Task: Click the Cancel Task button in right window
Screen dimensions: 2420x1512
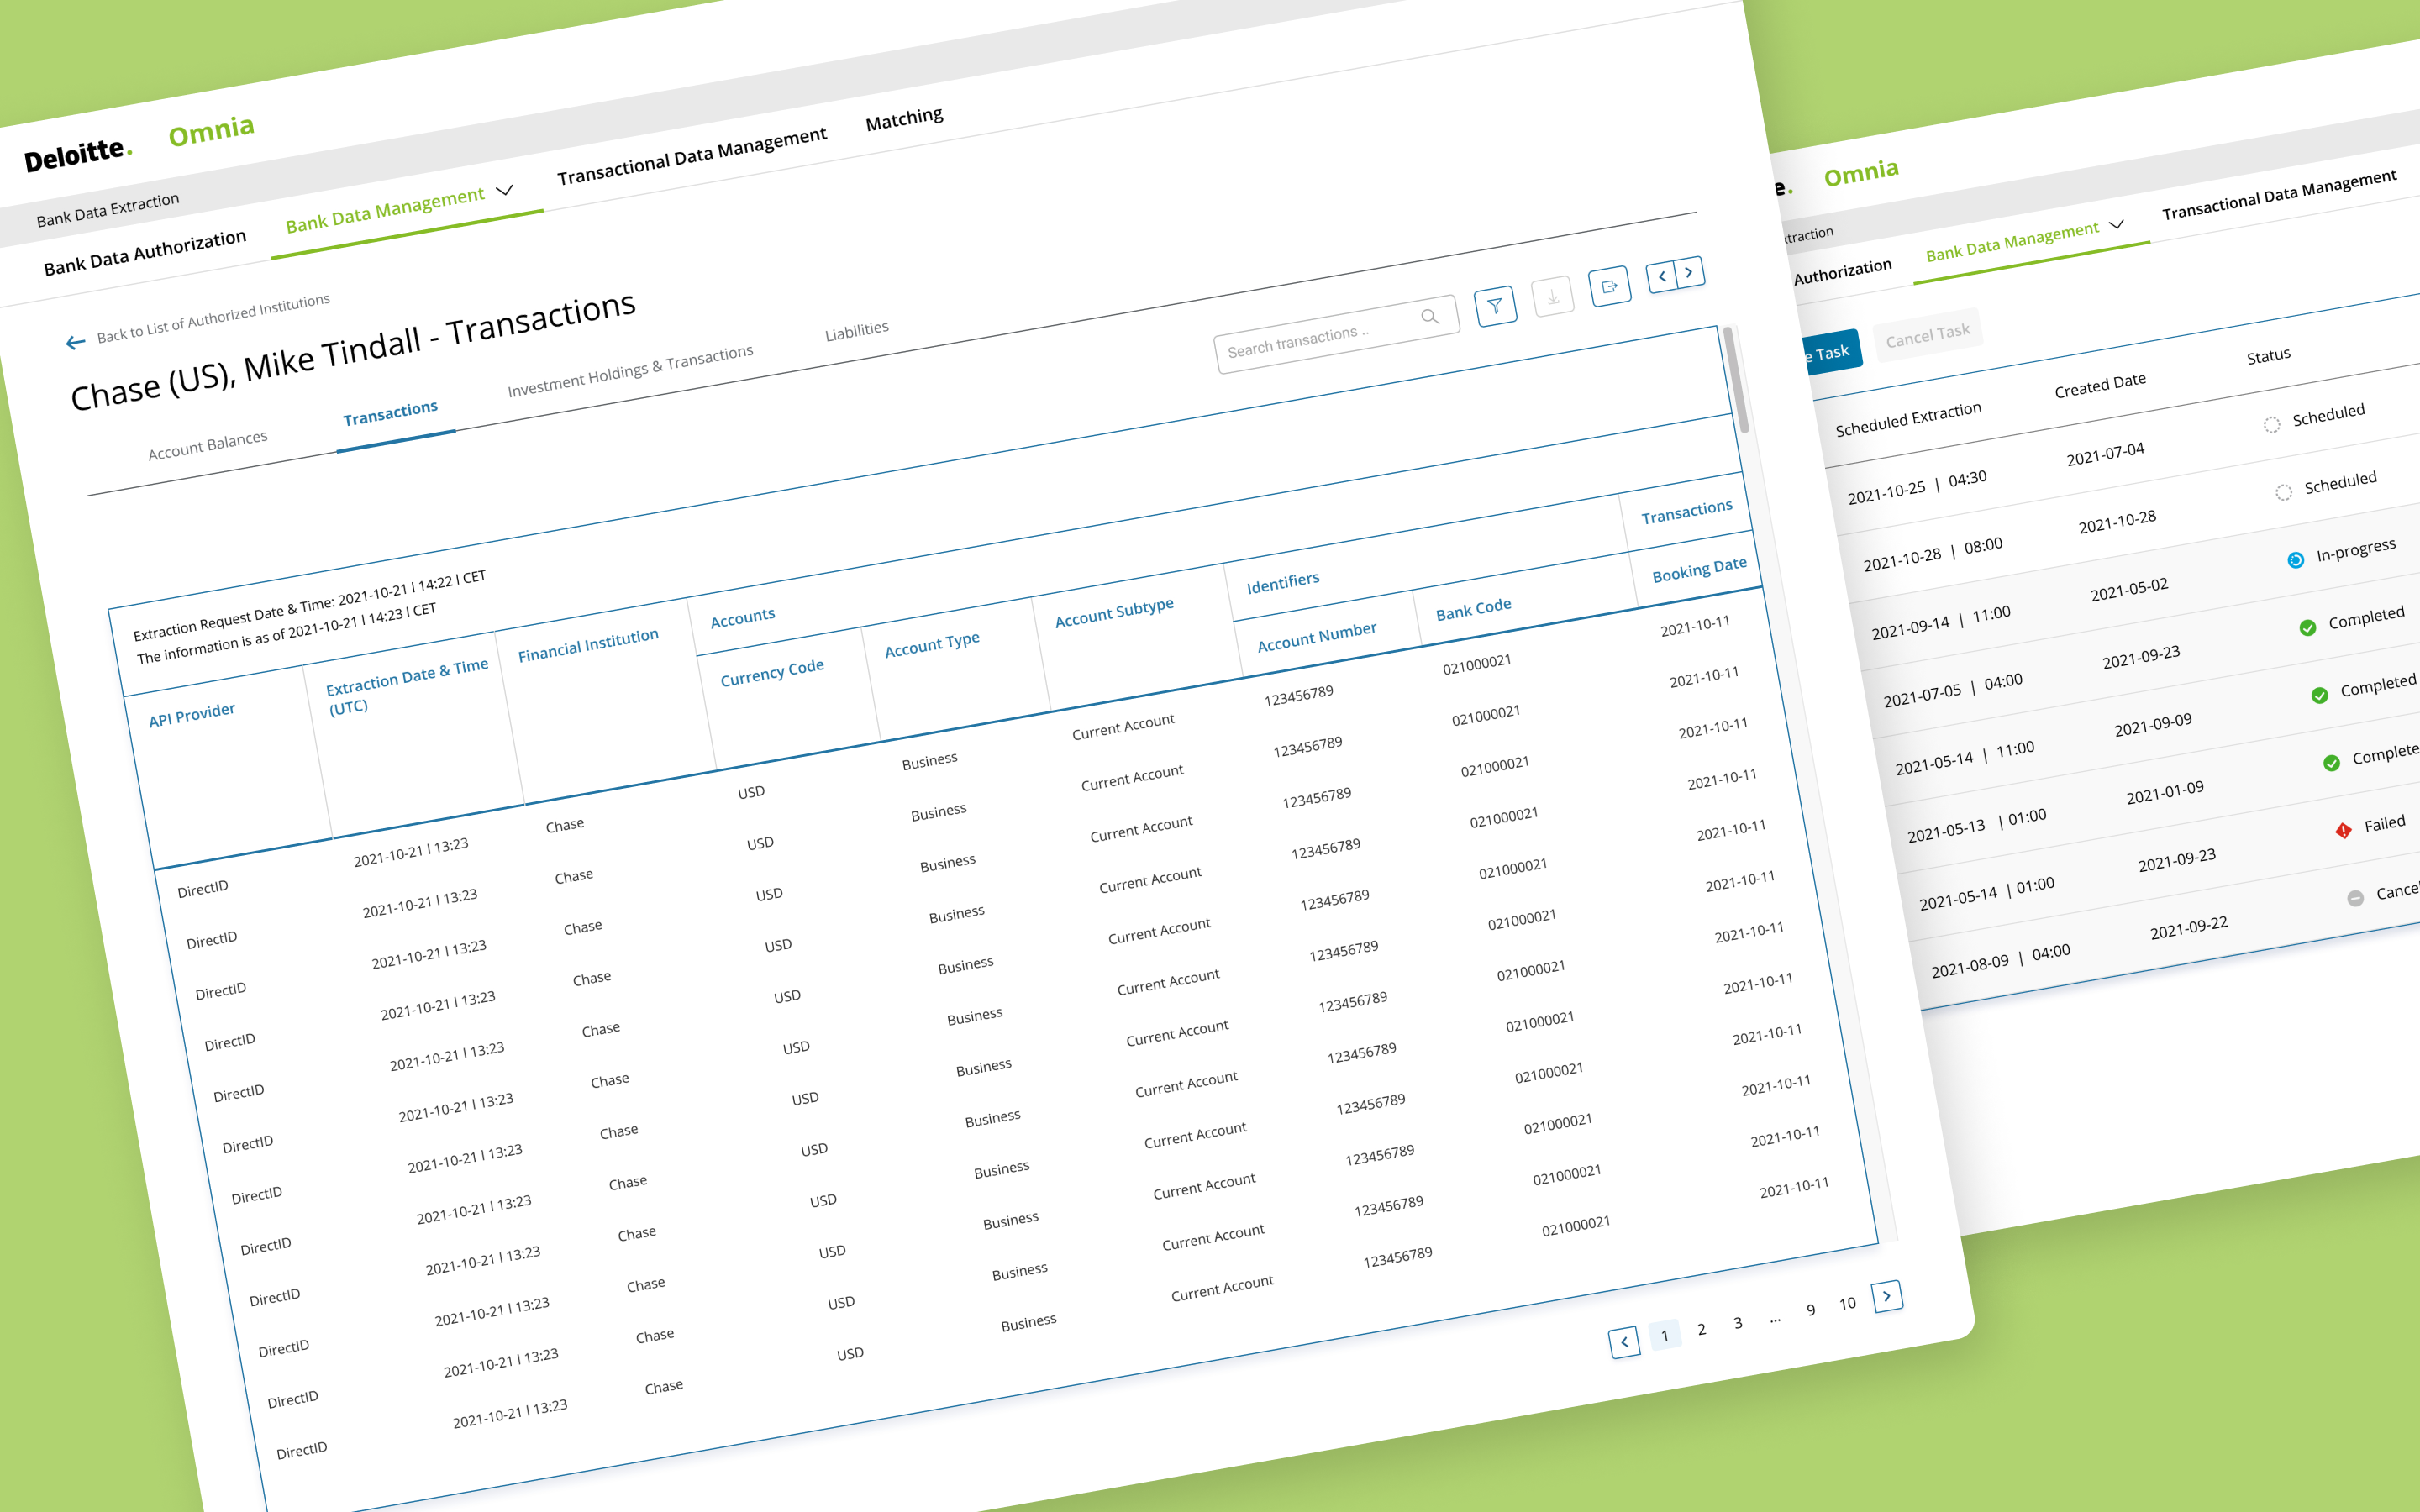Action: [1928, 335]
